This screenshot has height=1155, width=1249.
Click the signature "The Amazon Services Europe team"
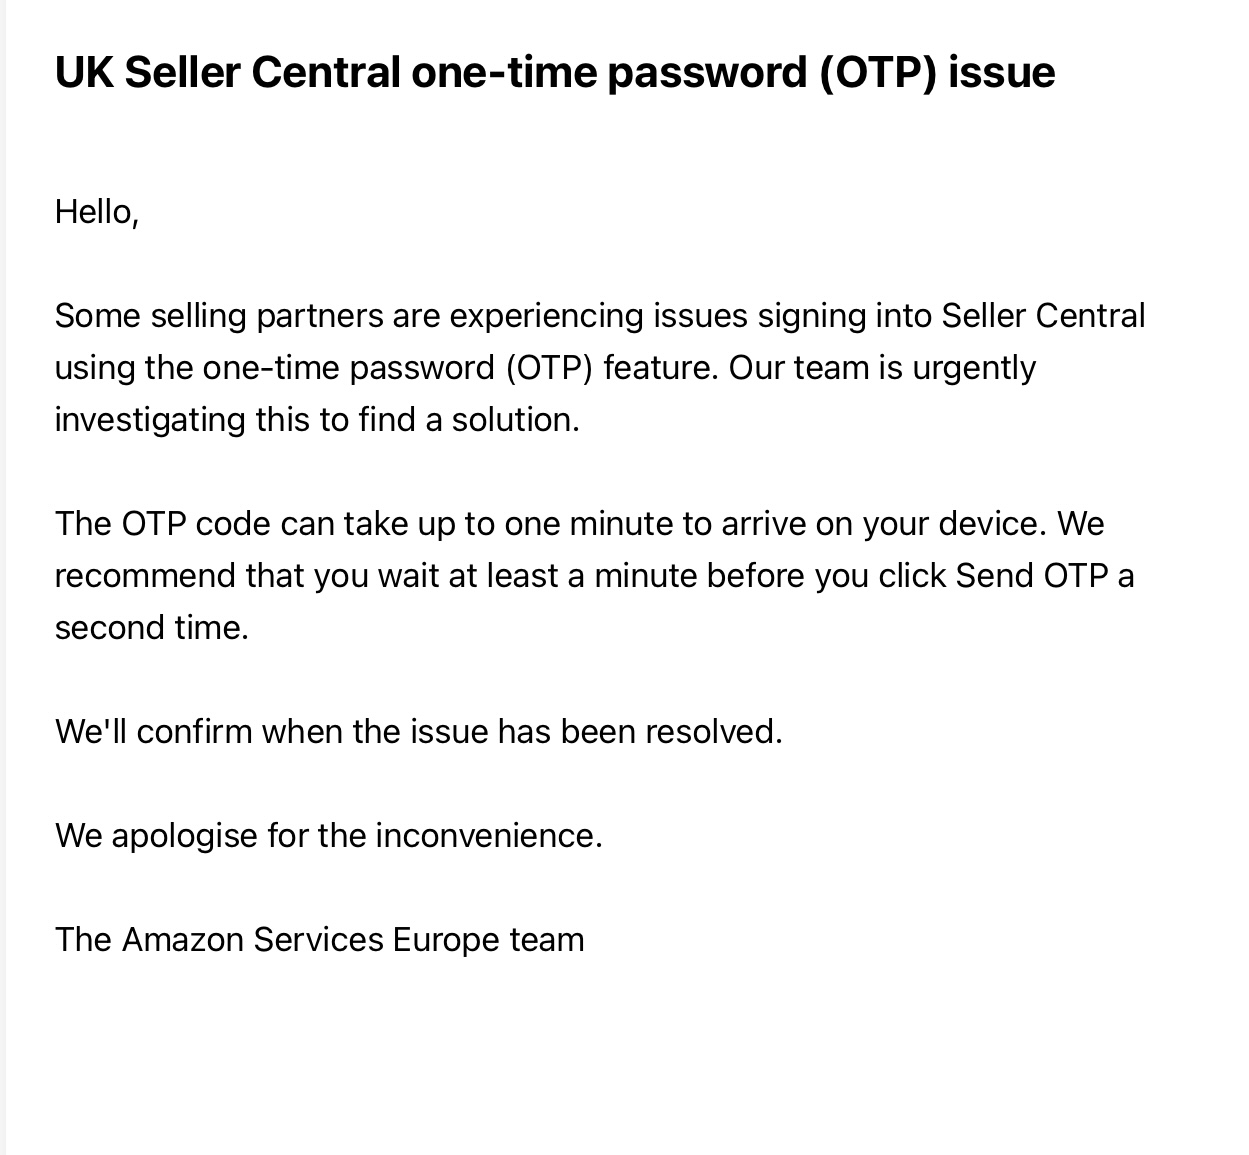319,940
